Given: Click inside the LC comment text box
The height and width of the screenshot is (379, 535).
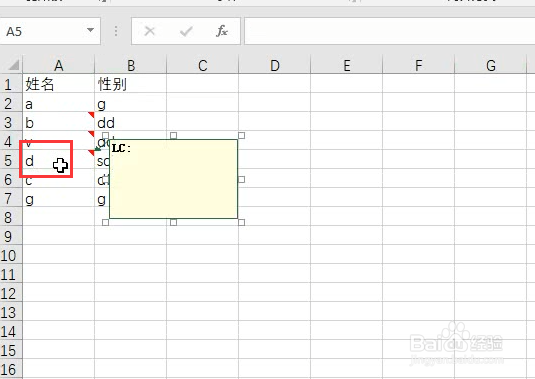Looking at the screenshot, I should 173,179.
